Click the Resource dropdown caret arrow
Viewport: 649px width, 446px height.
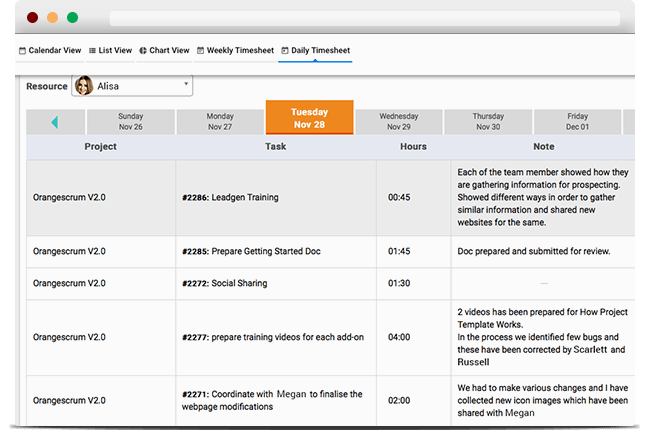pyautogui.click(x=186, y=84)
